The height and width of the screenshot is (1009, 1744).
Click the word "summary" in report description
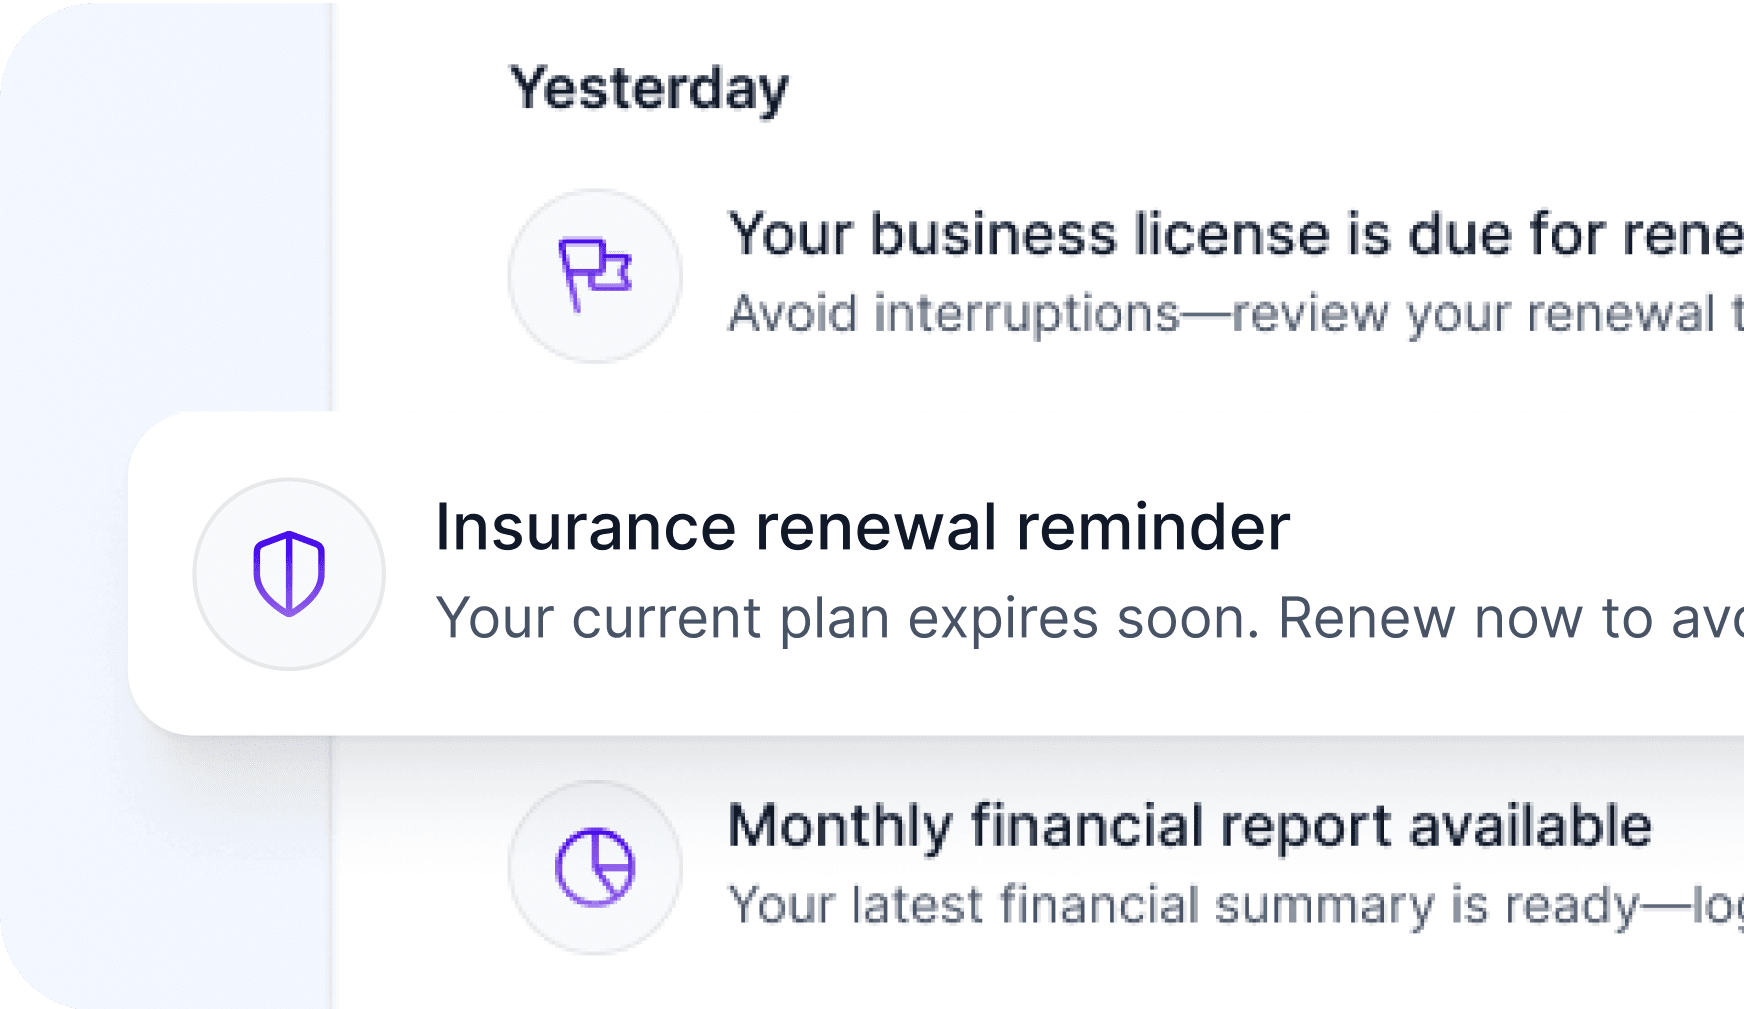(x=1324, y=906)
